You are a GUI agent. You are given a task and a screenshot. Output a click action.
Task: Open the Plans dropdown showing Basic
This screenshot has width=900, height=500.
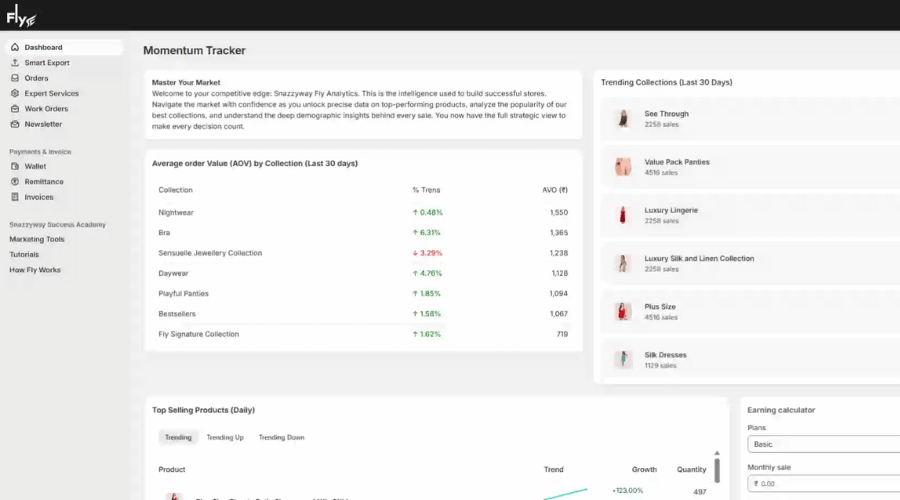click(x=824, y=444)
